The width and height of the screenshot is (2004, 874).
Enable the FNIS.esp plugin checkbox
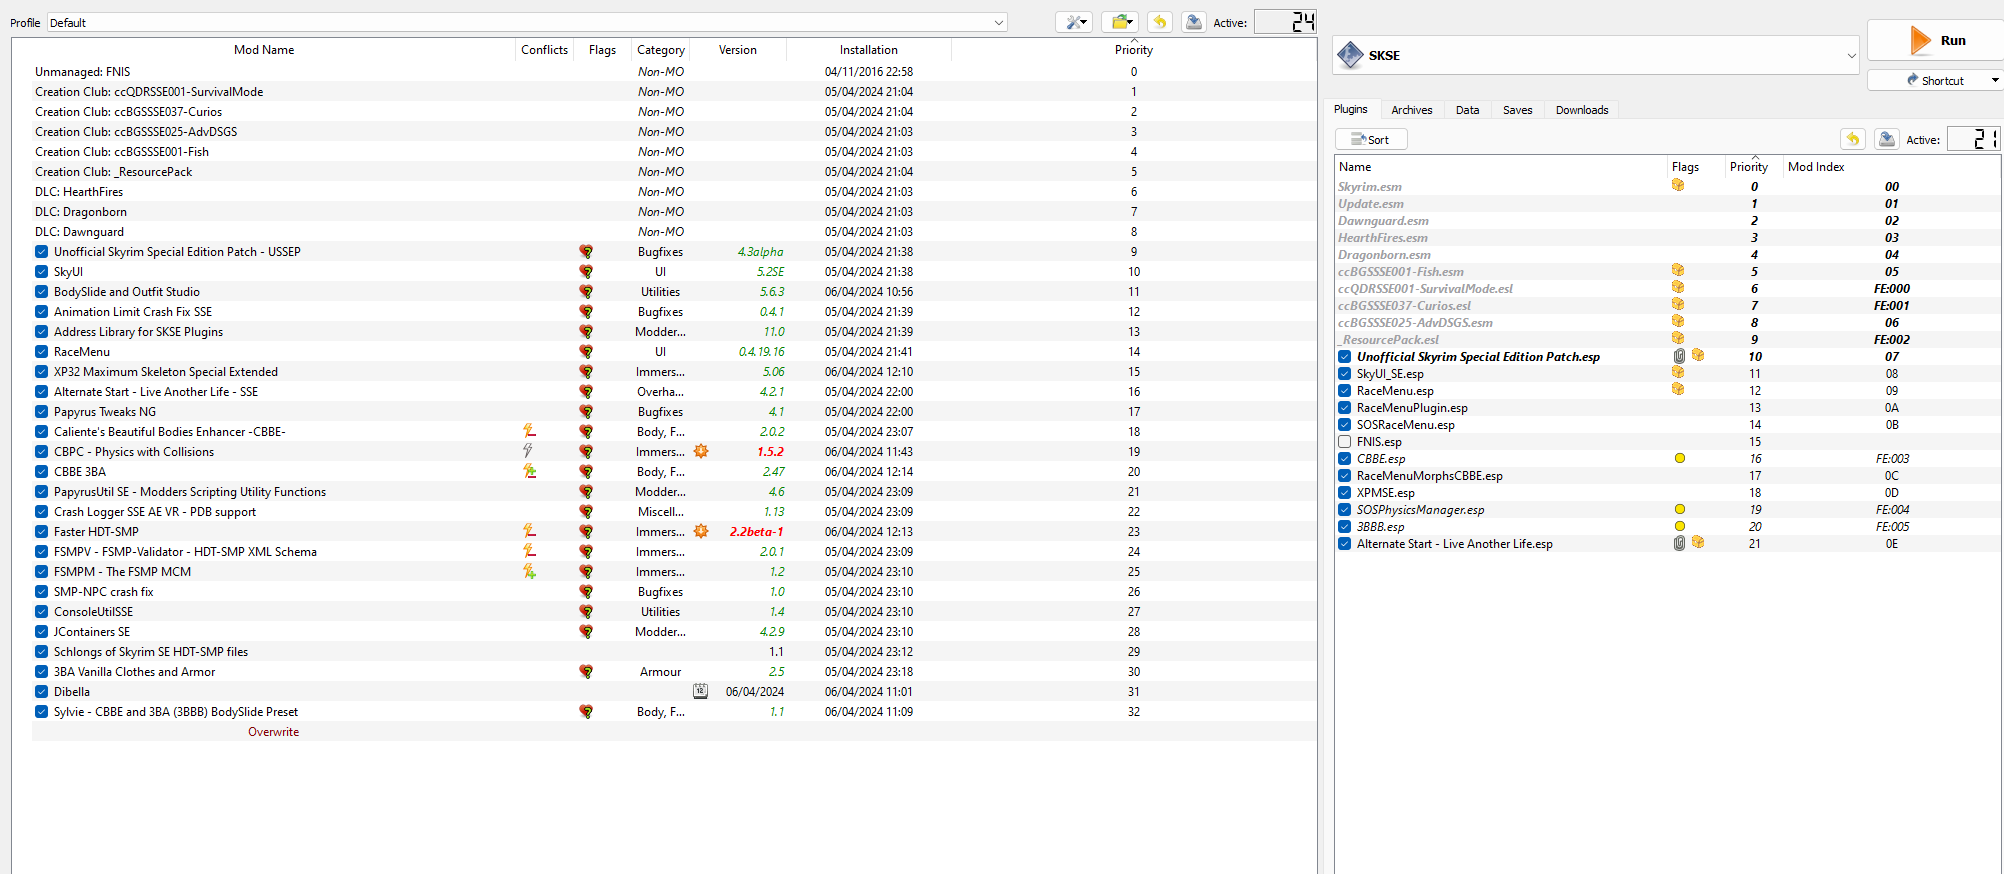tap(1345, 441)
